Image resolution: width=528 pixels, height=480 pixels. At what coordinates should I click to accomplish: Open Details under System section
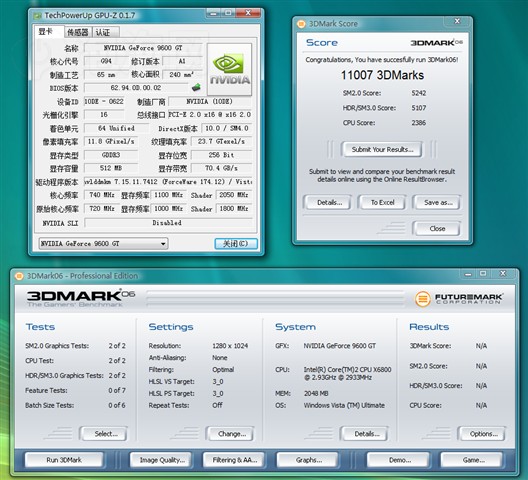pyautogui.click(x=365, y=434)
